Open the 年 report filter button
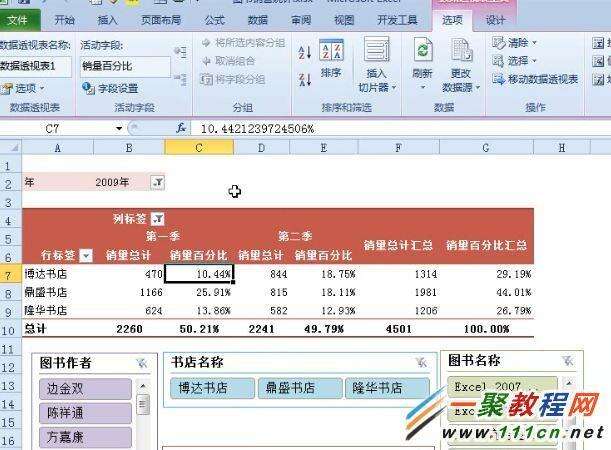Viewport: 611px width, 450px height. 158,182
